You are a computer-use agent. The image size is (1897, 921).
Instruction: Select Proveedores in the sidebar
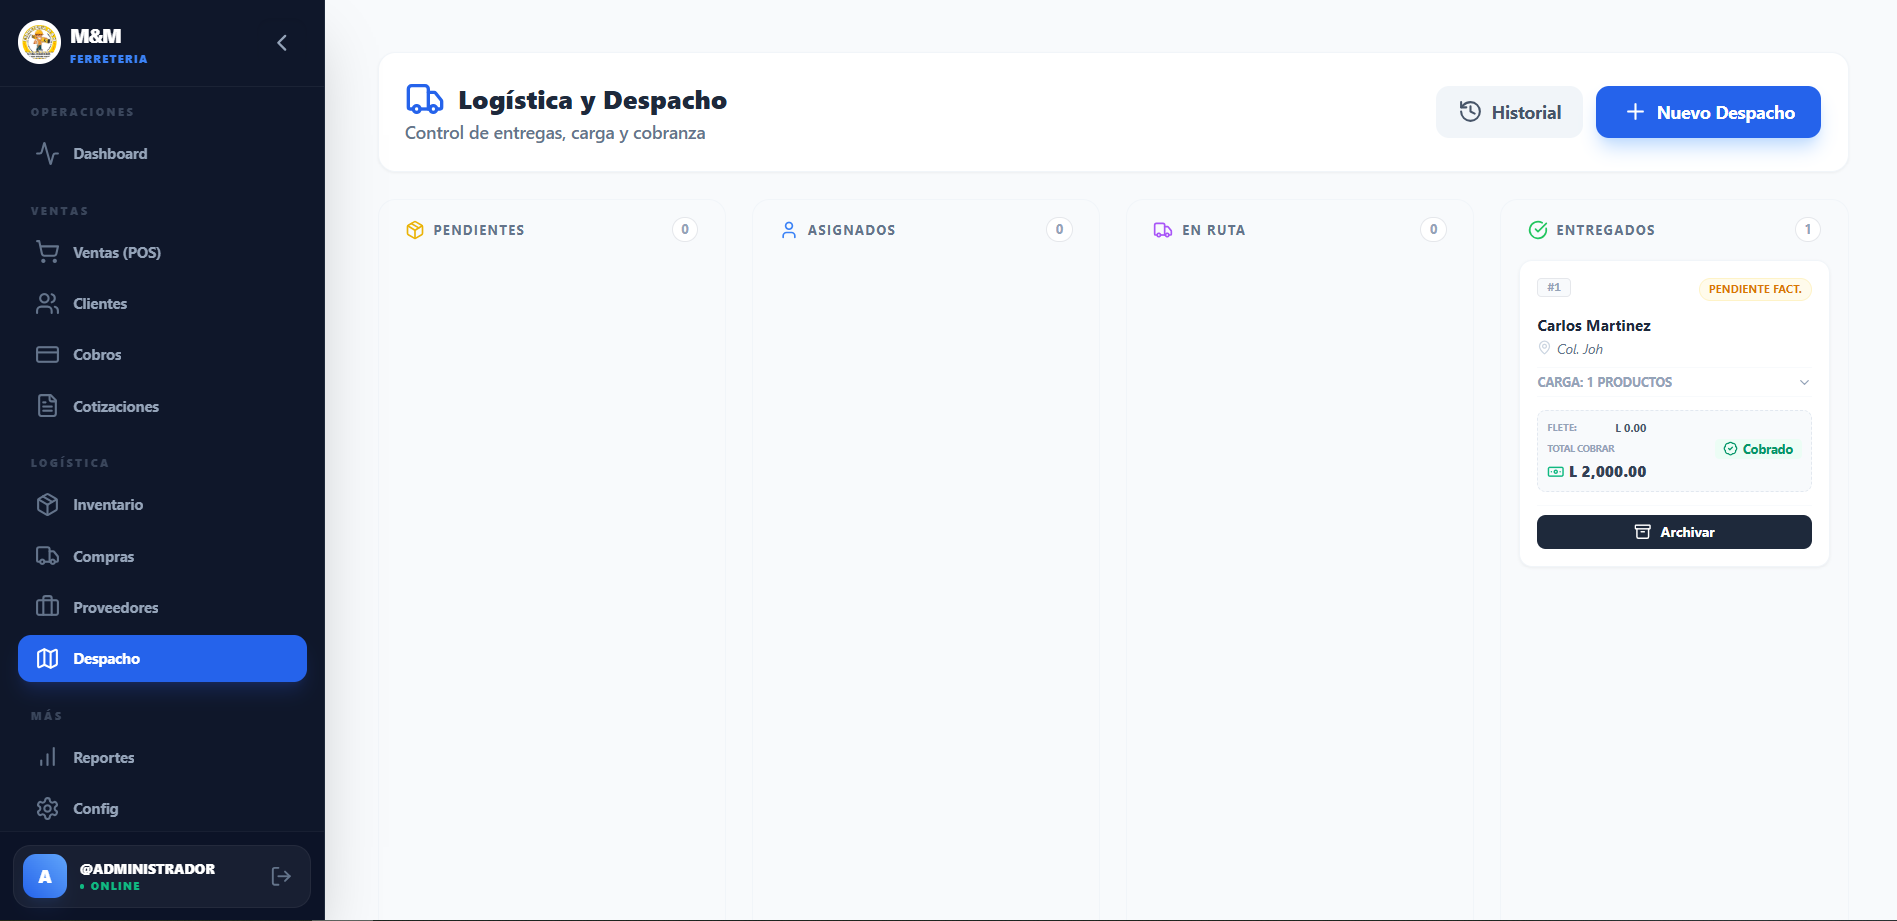pos(115,608)
